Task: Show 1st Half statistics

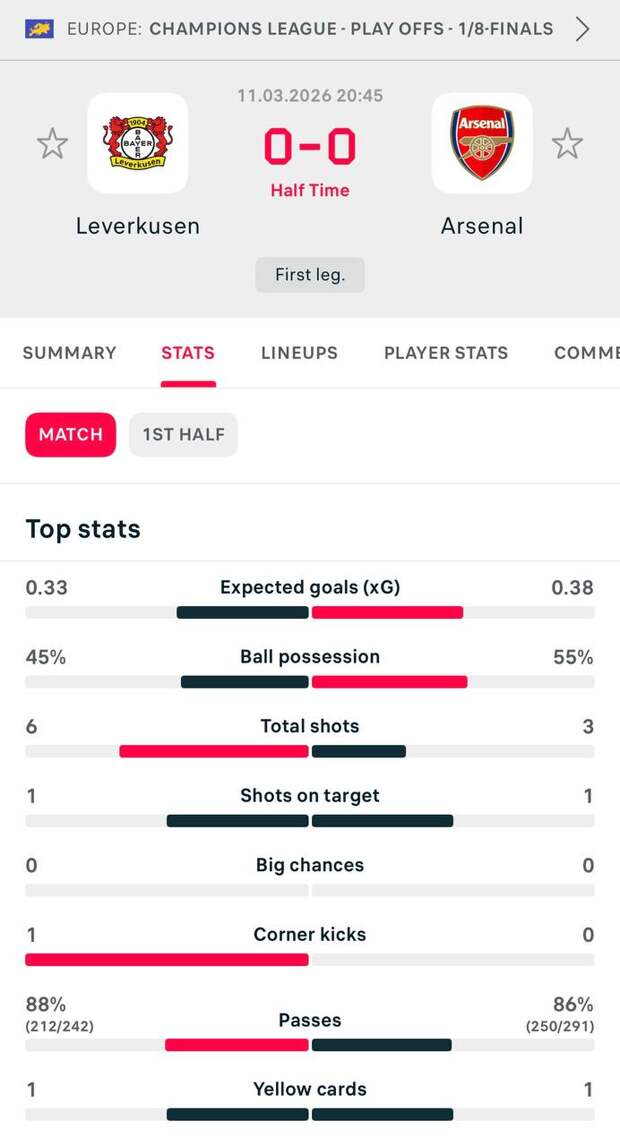Action: [183, 435]
